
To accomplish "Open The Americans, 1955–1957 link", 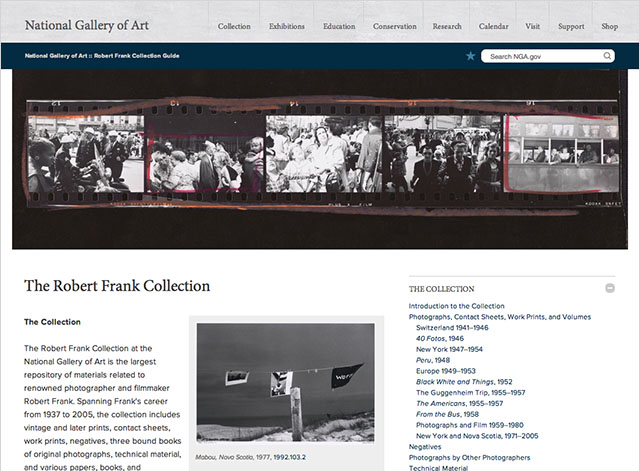I will click(459, 403).
